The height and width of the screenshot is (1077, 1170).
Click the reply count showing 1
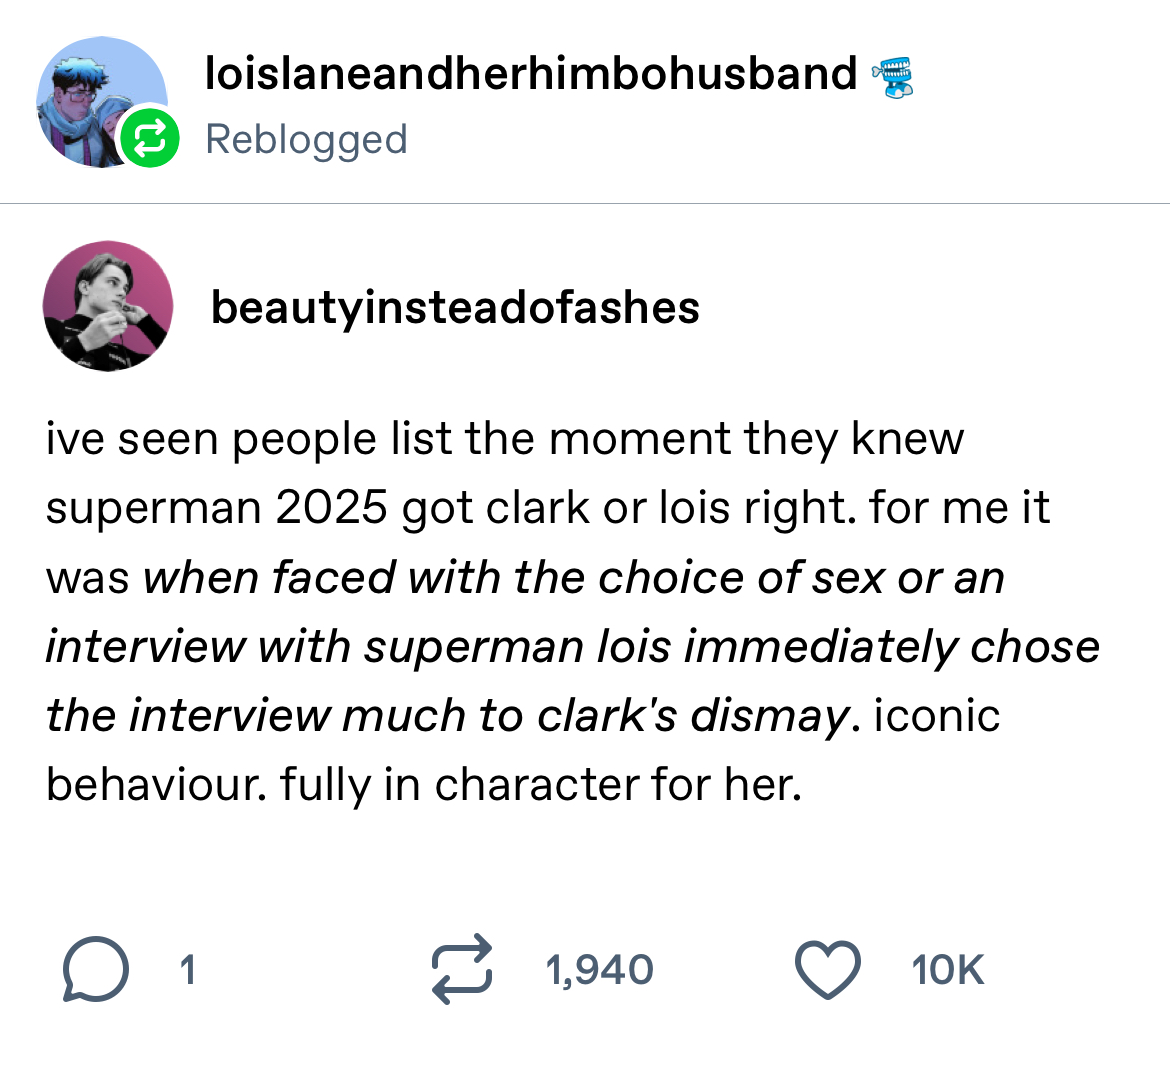tap(187, 970)
